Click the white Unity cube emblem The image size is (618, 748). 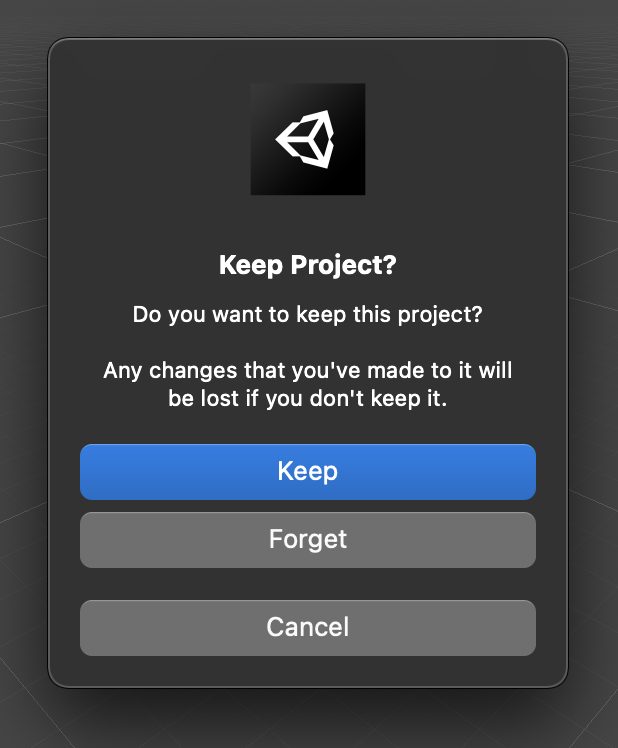tap(306, 140)
